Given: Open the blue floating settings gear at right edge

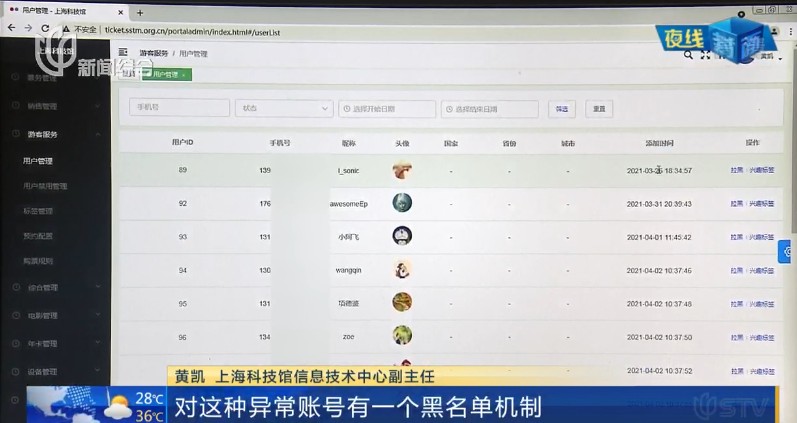Looking at the screenshot, I should [x=787, y=252].
